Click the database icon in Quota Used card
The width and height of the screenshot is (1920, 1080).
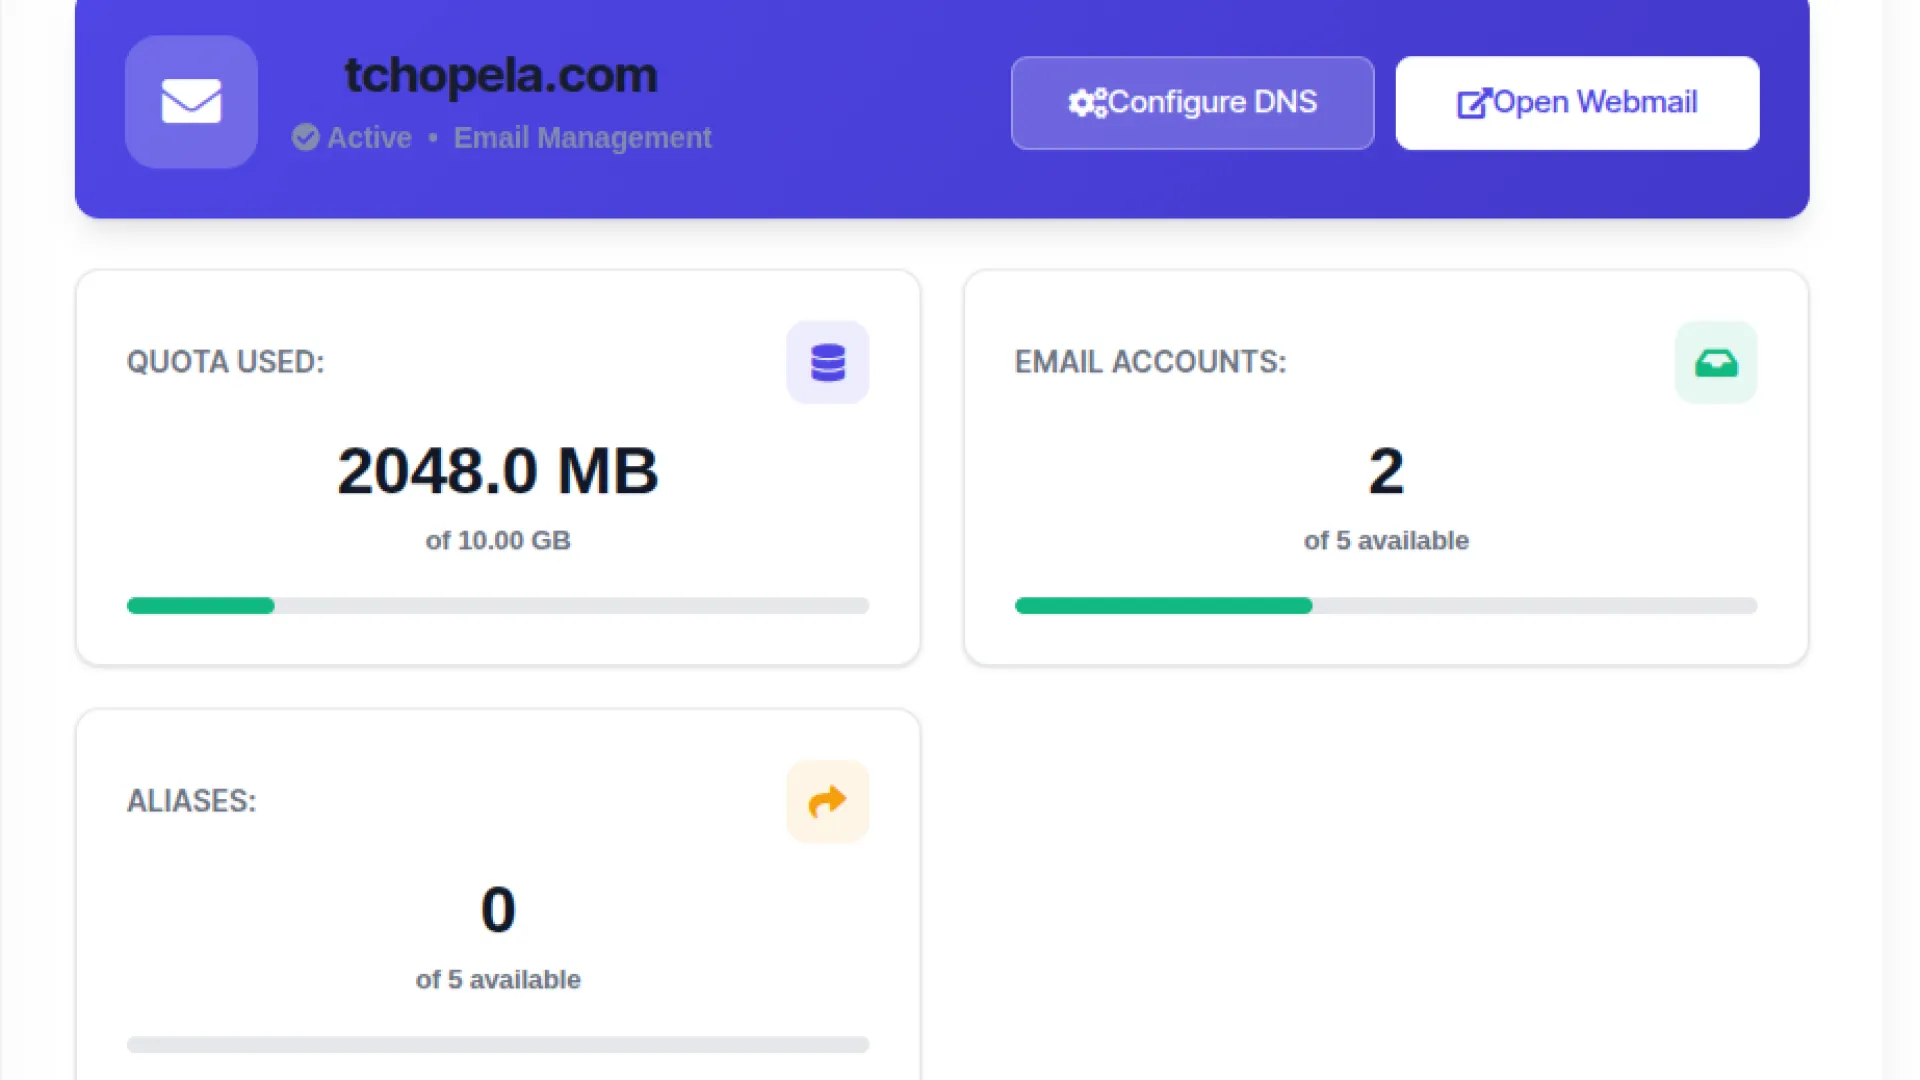pos(827,362)
